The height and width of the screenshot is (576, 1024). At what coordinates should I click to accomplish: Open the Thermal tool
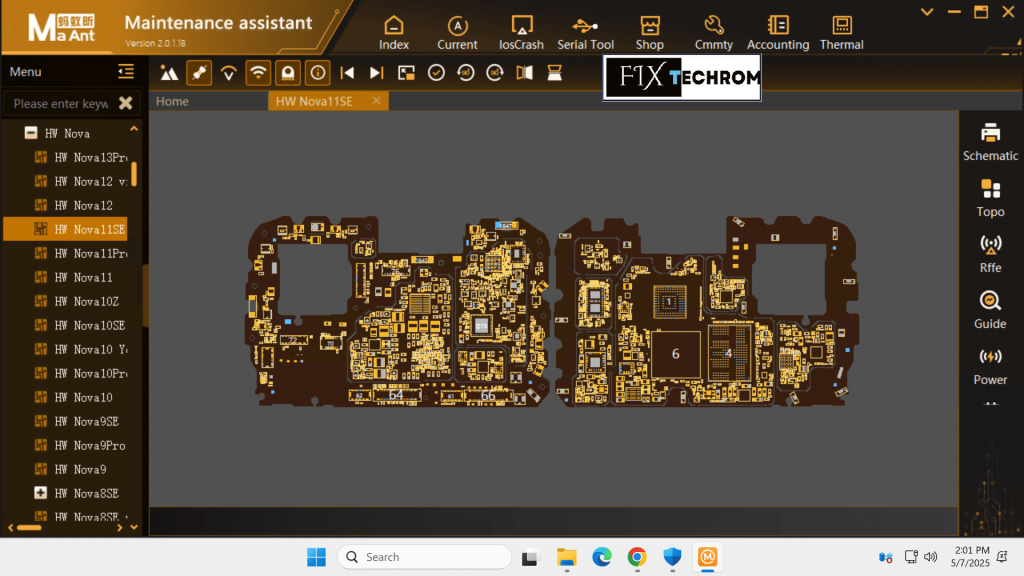click(x=842, y=33)
